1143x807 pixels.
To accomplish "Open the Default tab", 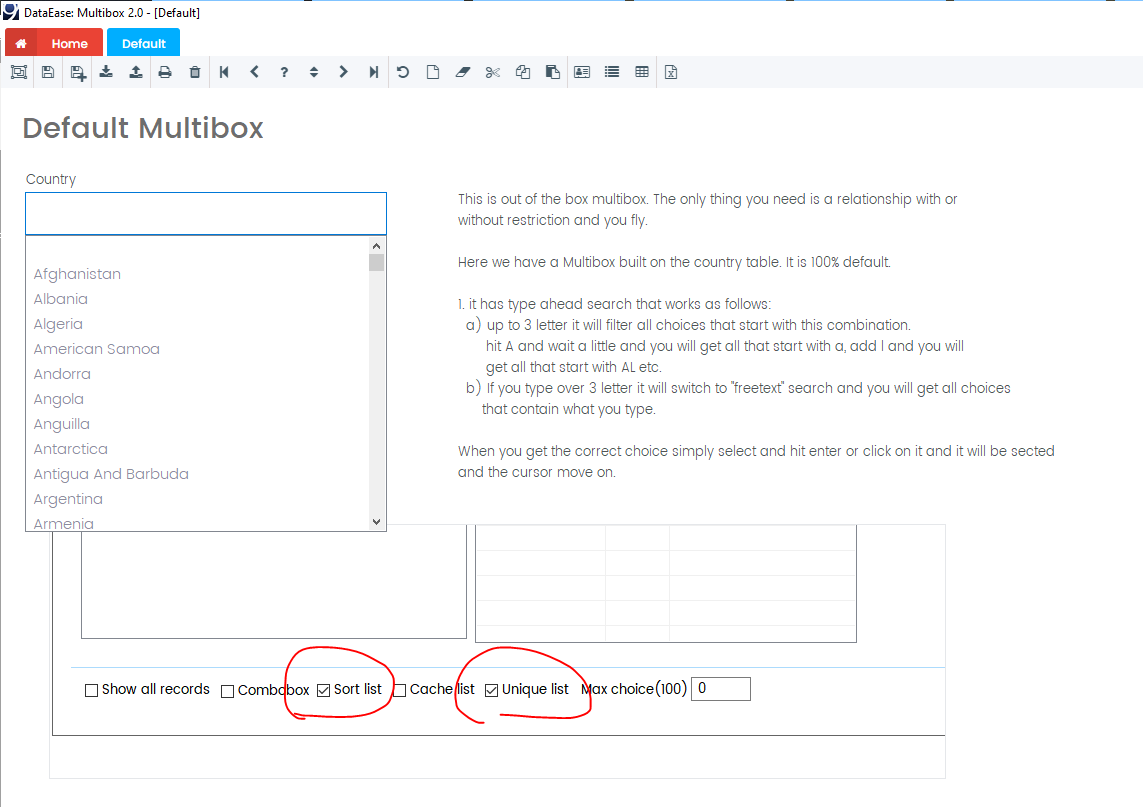I will tap(144, 43).
